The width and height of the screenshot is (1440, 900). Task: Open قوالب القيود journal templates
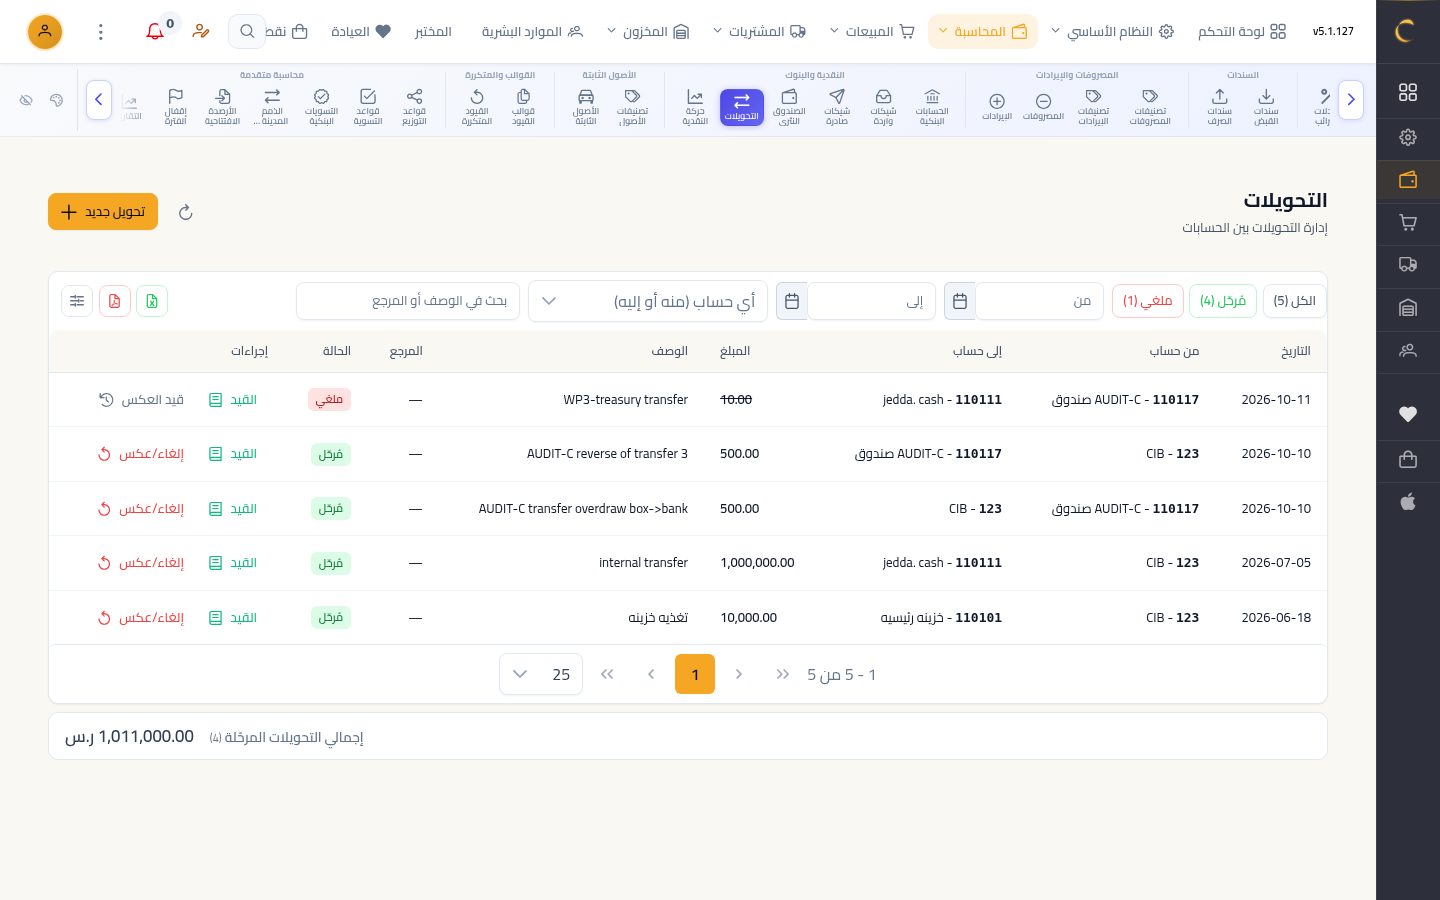click(x=523, y=106)
